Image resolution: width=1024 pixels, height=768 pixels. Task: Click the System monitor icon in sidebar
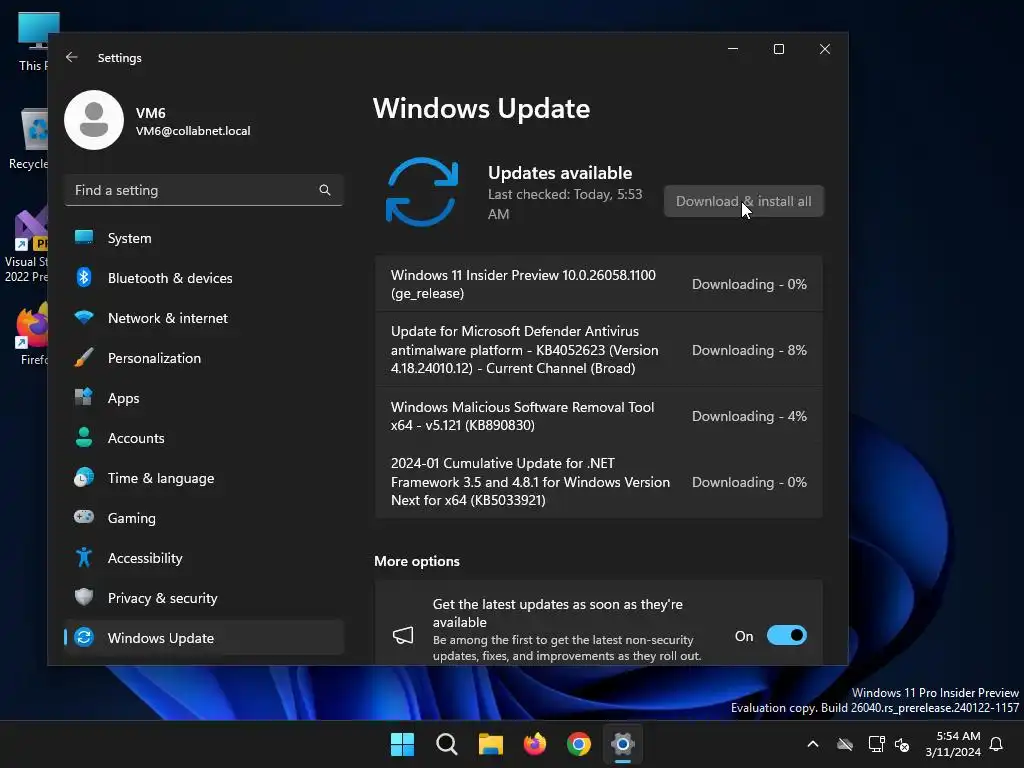click(x=84, y=238)
